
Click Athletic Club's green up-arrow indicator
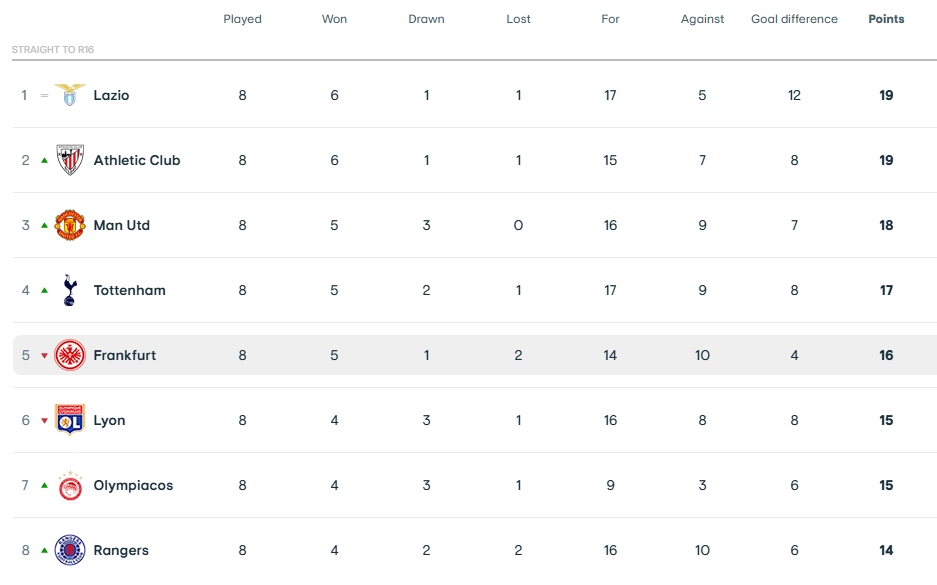44,160
